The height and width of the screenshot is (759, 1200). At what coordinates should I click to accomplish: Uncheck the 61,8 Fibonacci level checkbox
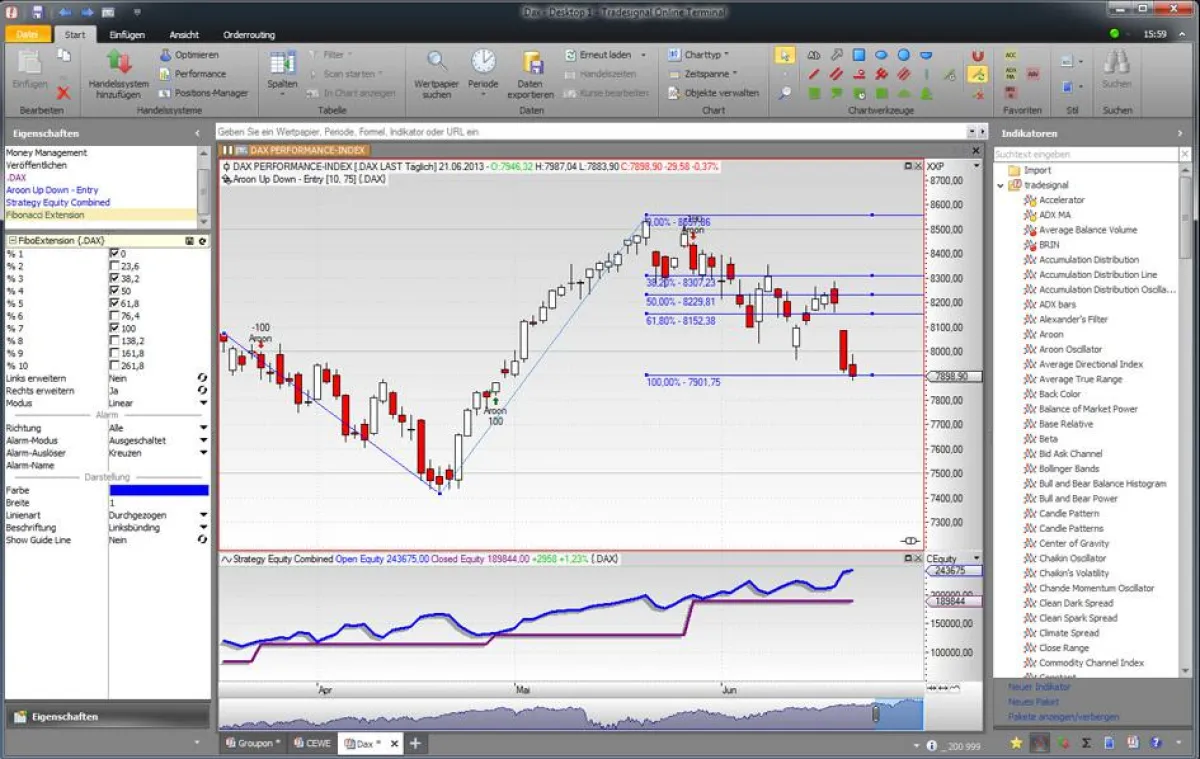114,303
